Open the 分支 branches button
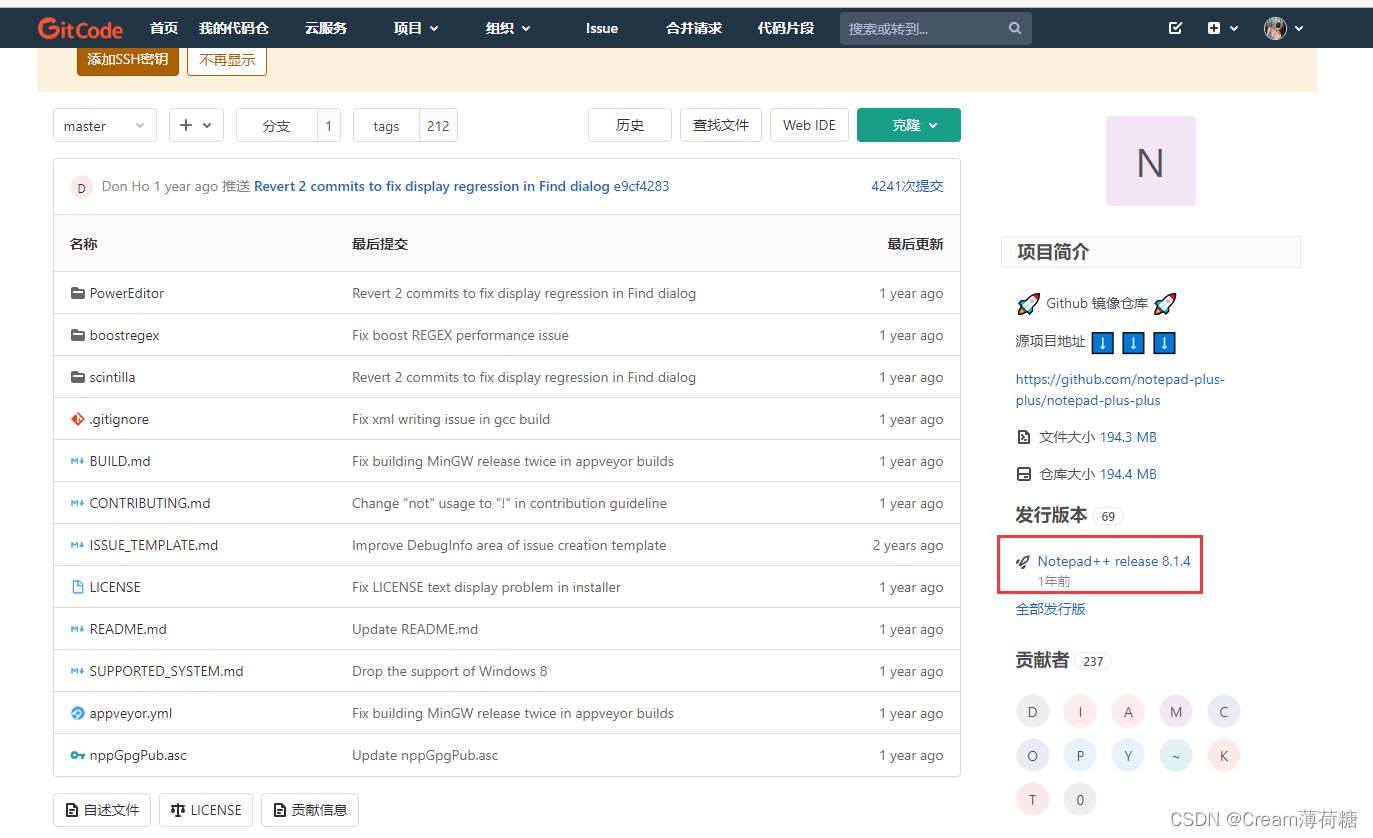This screenshot has height=838, width=1373. pos(277,126)
